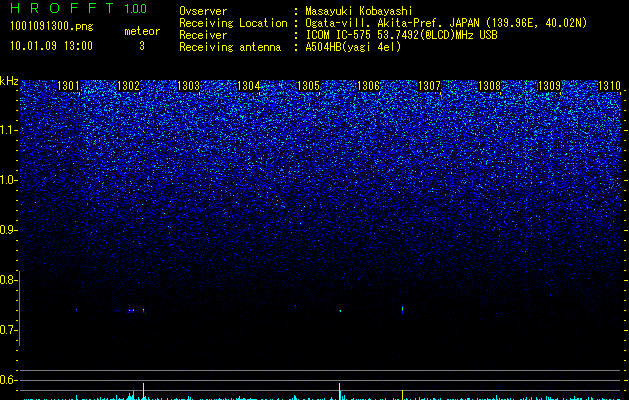
Task: Click the 1302 time marker
Action: point(128,85)
